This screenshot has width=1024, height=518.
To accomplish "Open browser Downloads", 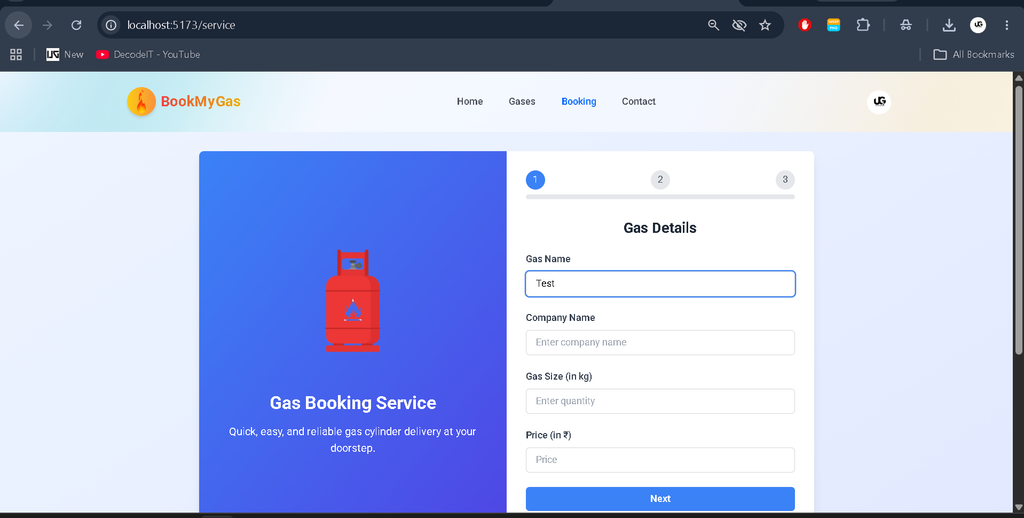I will click(949, 25).
